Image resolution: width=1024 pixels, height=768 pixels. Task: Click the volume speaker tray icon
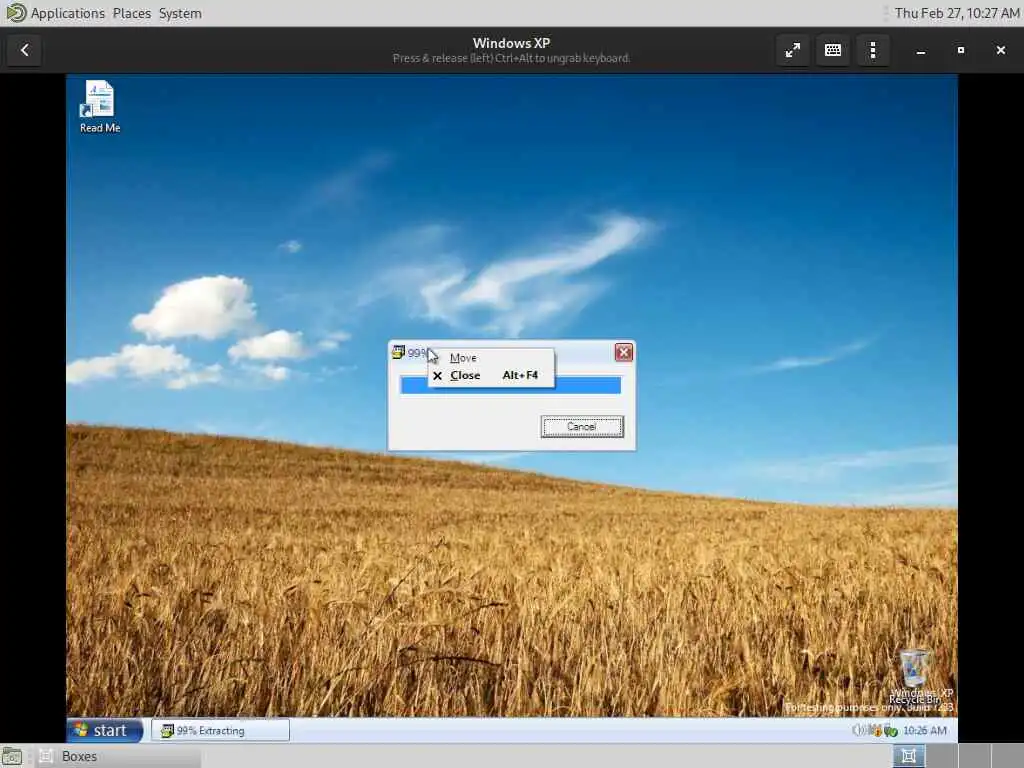coord(859,730)
